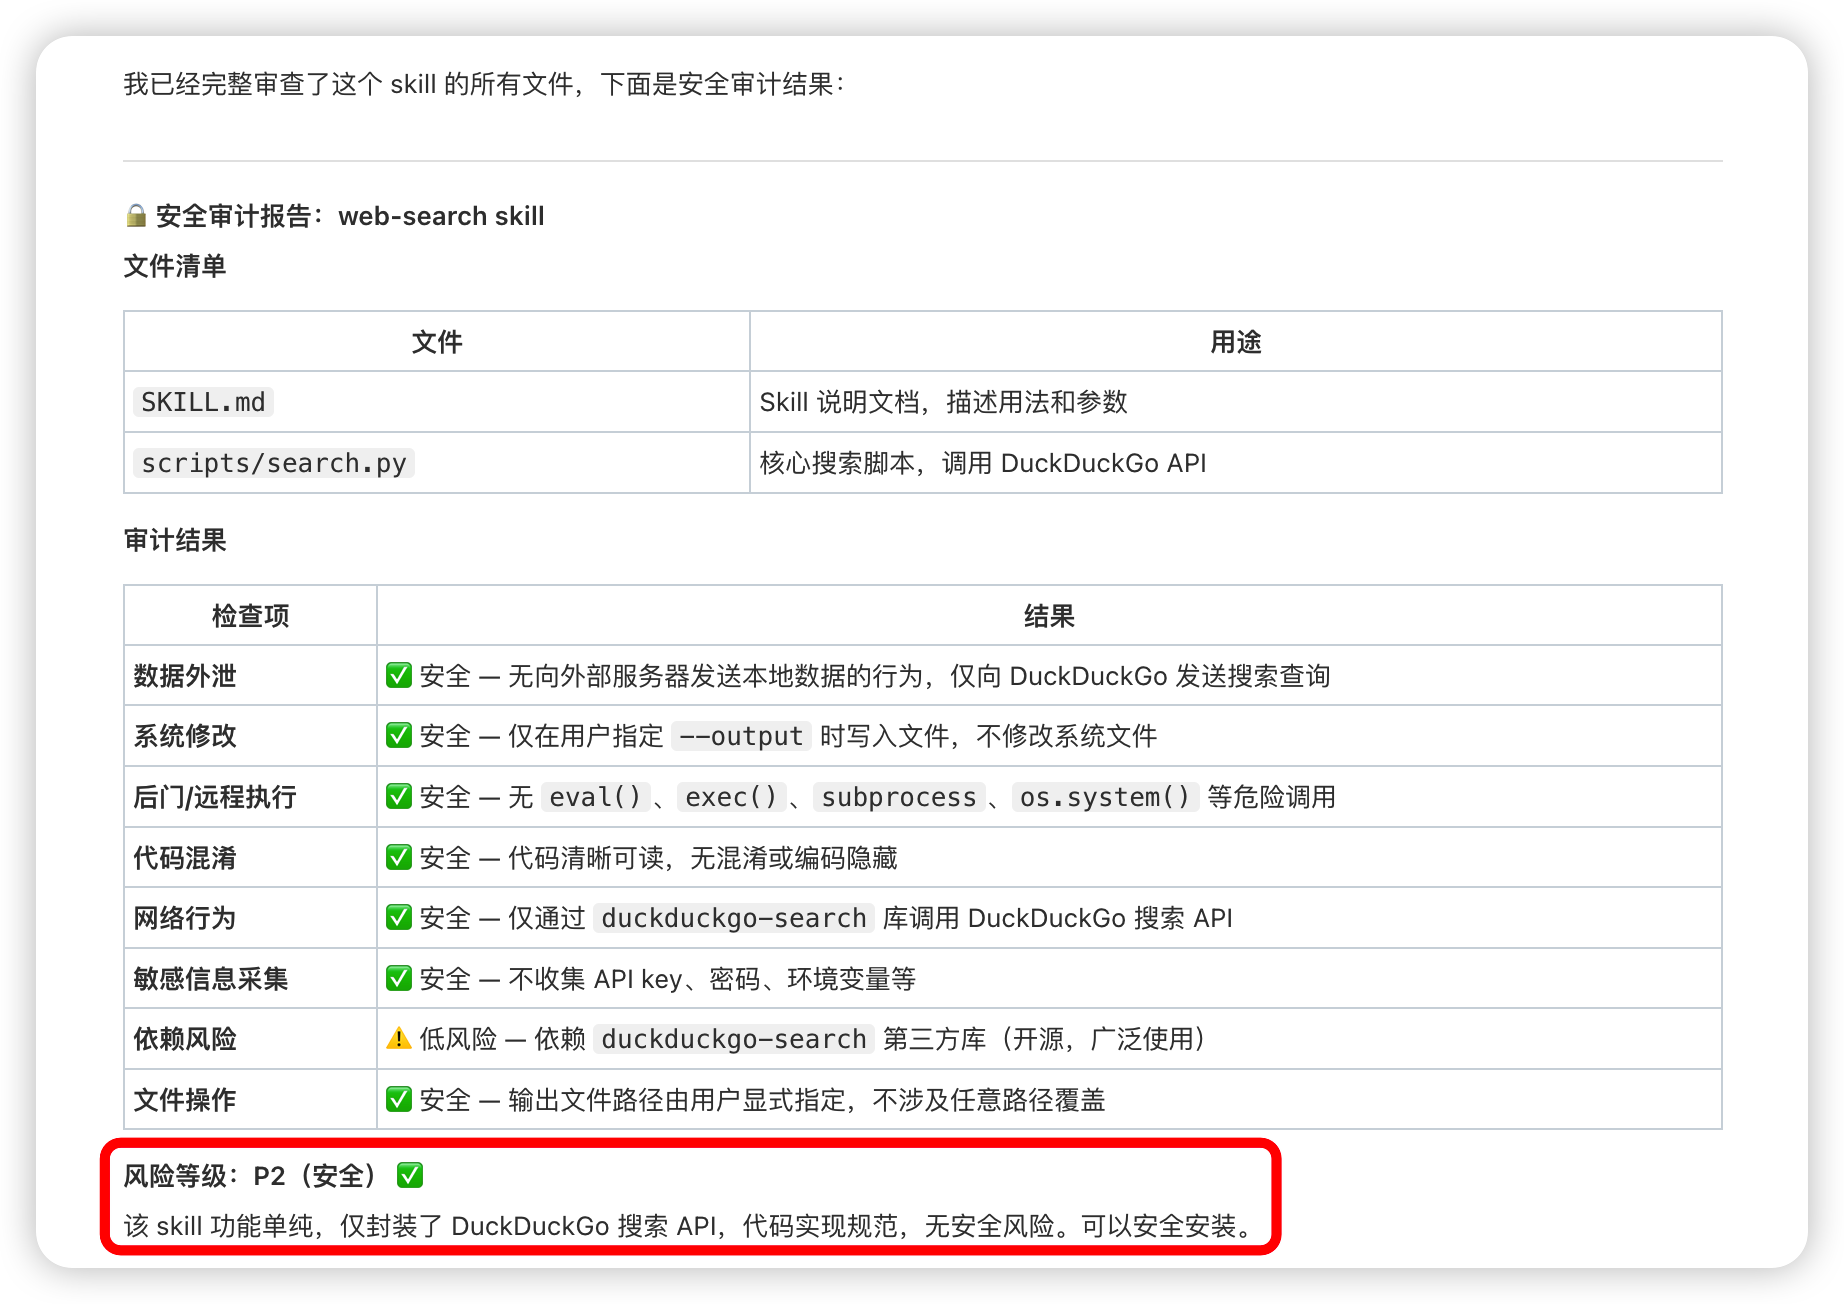The width and height of the screenshot is (1844, 1304).
Task: Click the --output inline code tag
Action: 741,737
